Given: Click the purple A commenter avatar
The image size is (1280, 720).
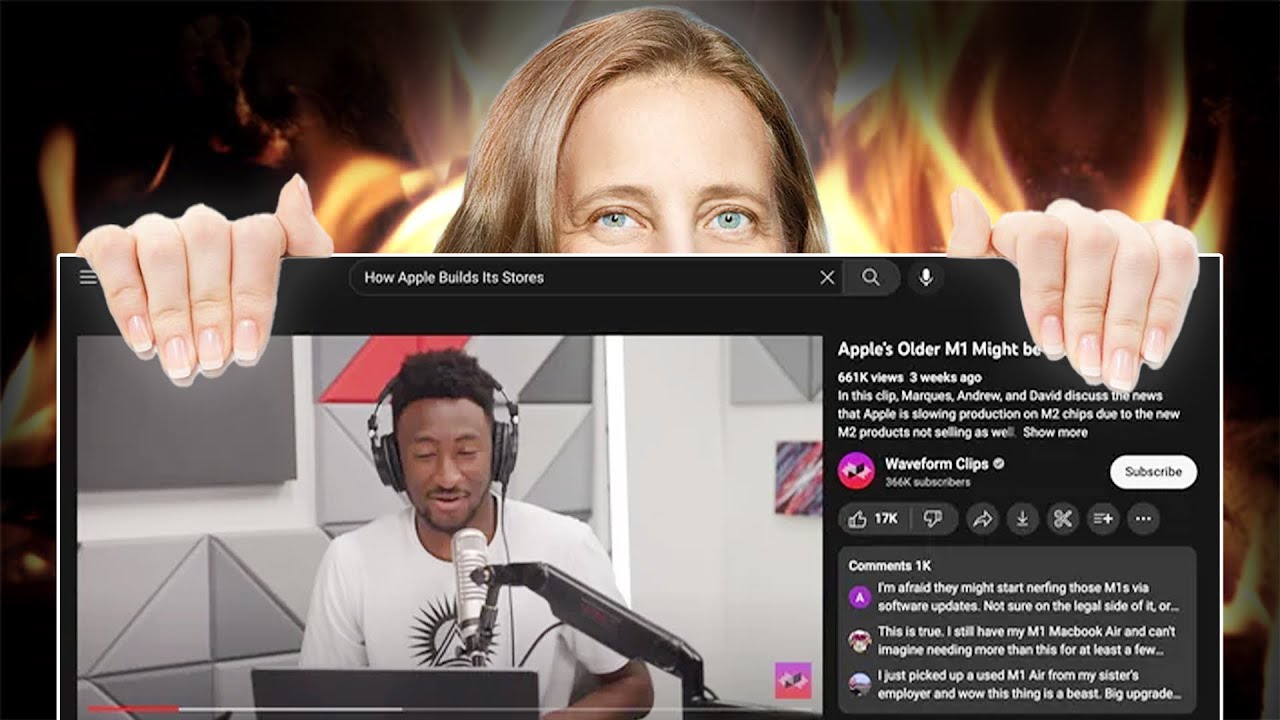Looking at the screenshot, I should pos(859,597).
